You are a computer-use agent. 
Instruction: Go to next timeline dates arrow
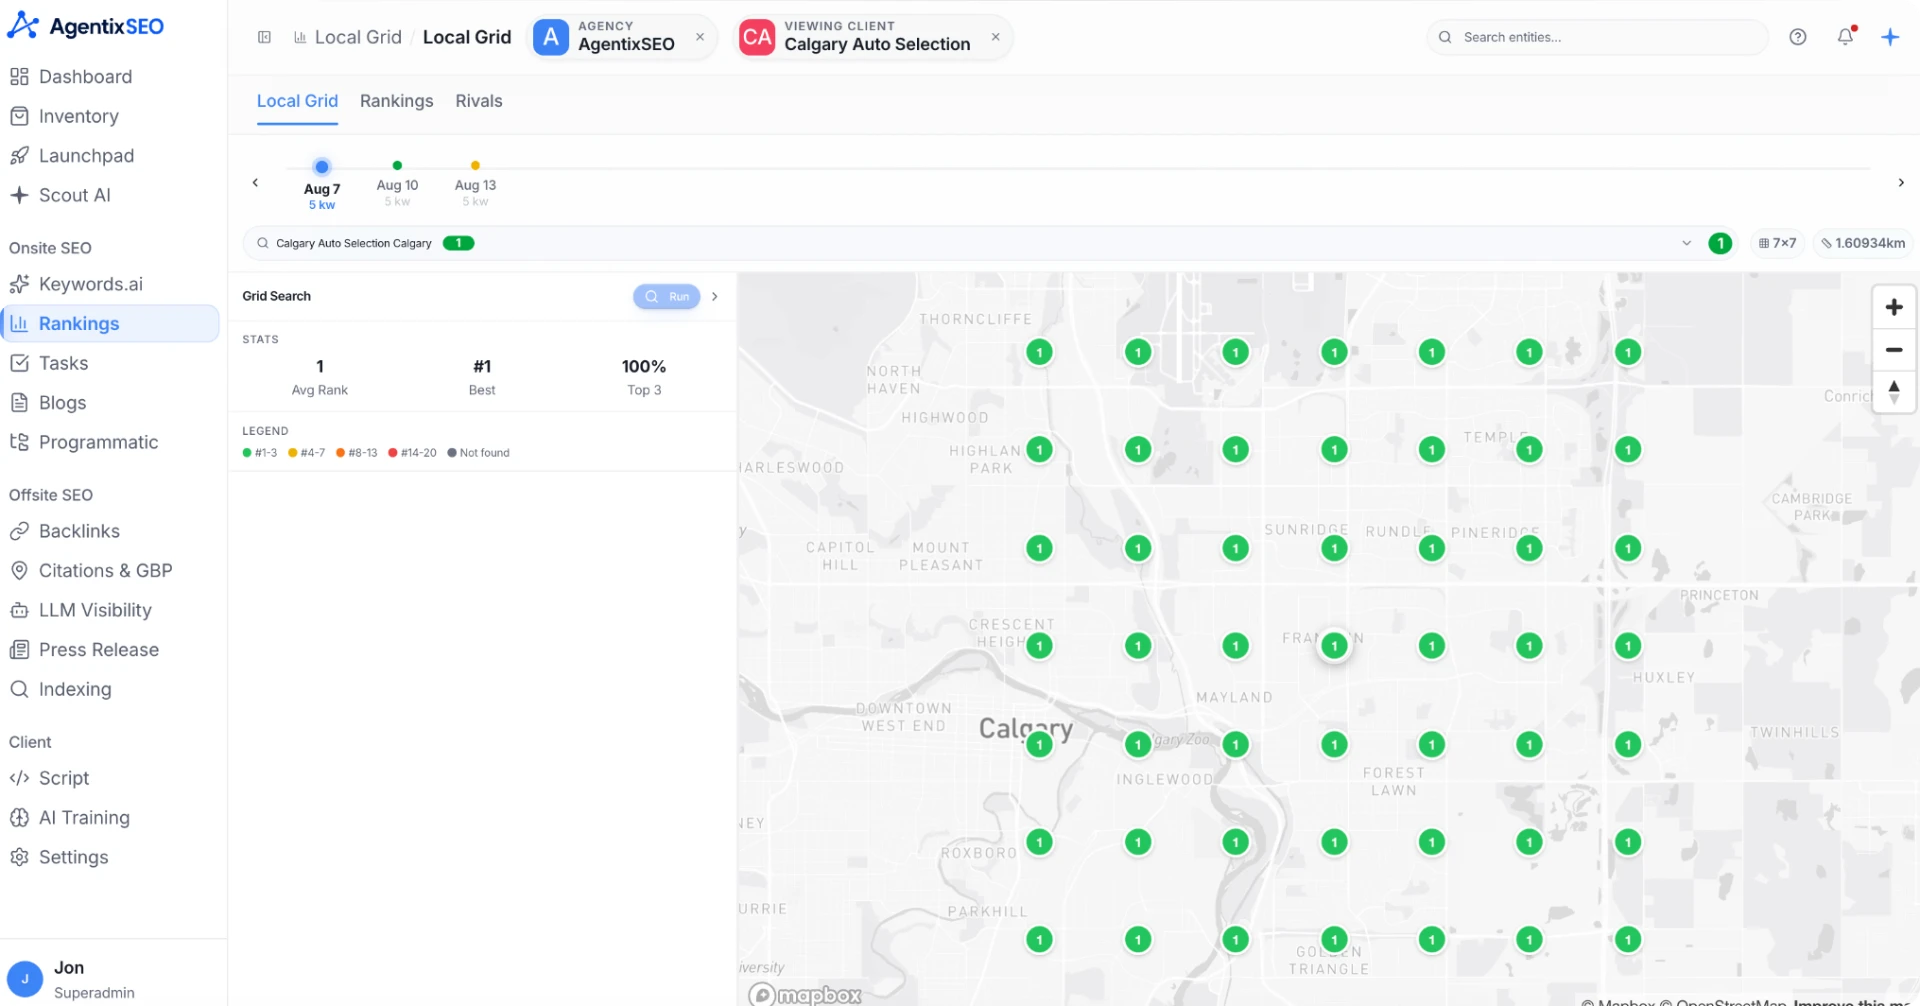coord(1901,182)
